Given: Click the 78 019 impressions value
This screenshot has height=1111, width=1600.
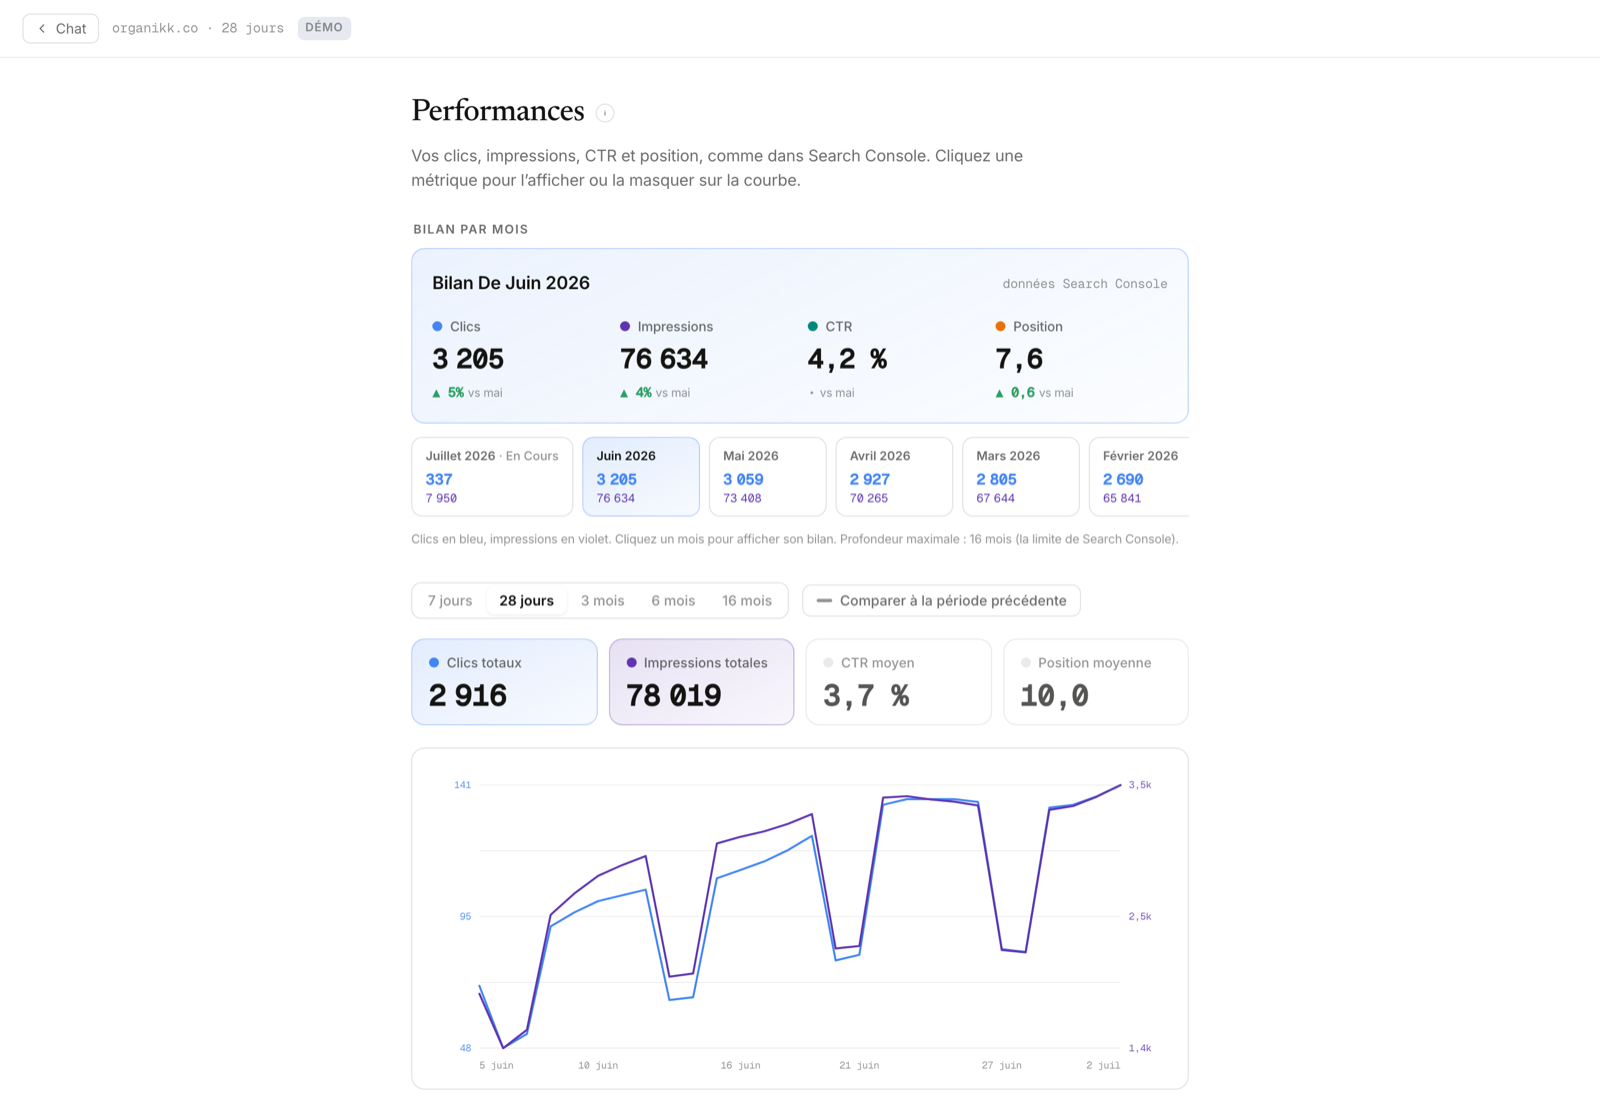Looking at the screenshot, I should click(x=674, y=696).
